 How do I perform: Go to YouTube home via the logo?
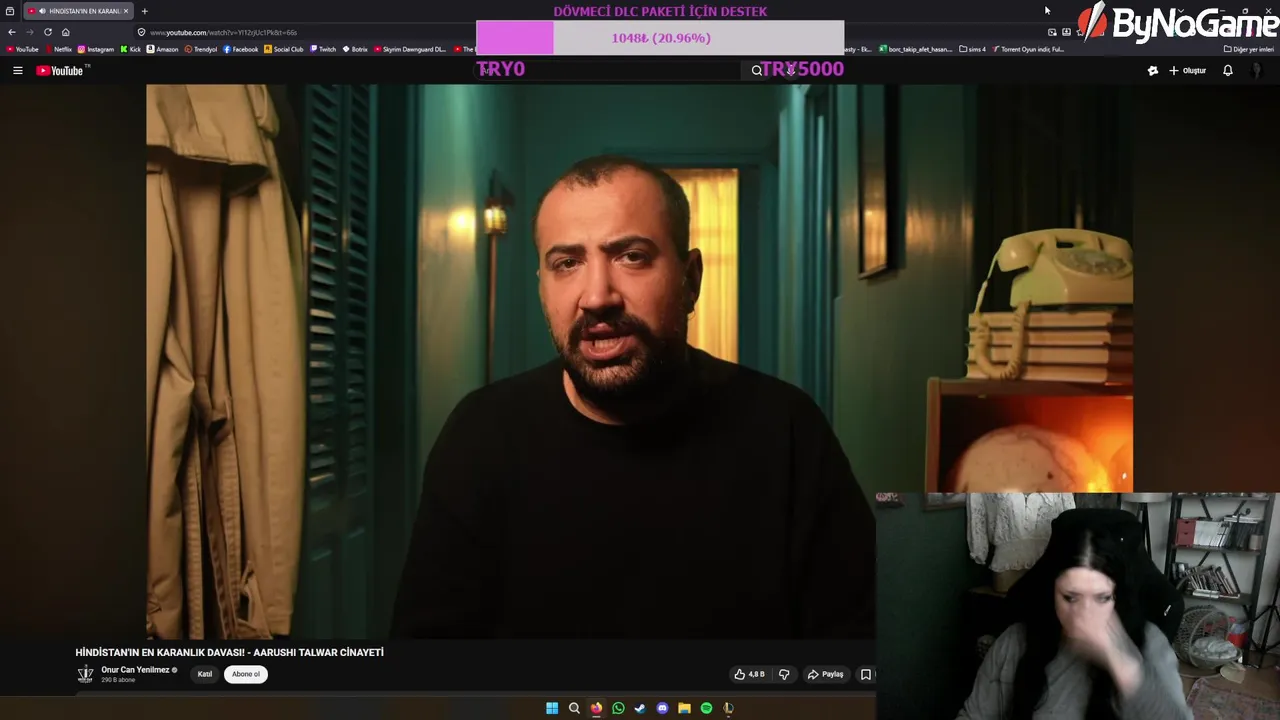pyautogui.click(x=61, y=71)
